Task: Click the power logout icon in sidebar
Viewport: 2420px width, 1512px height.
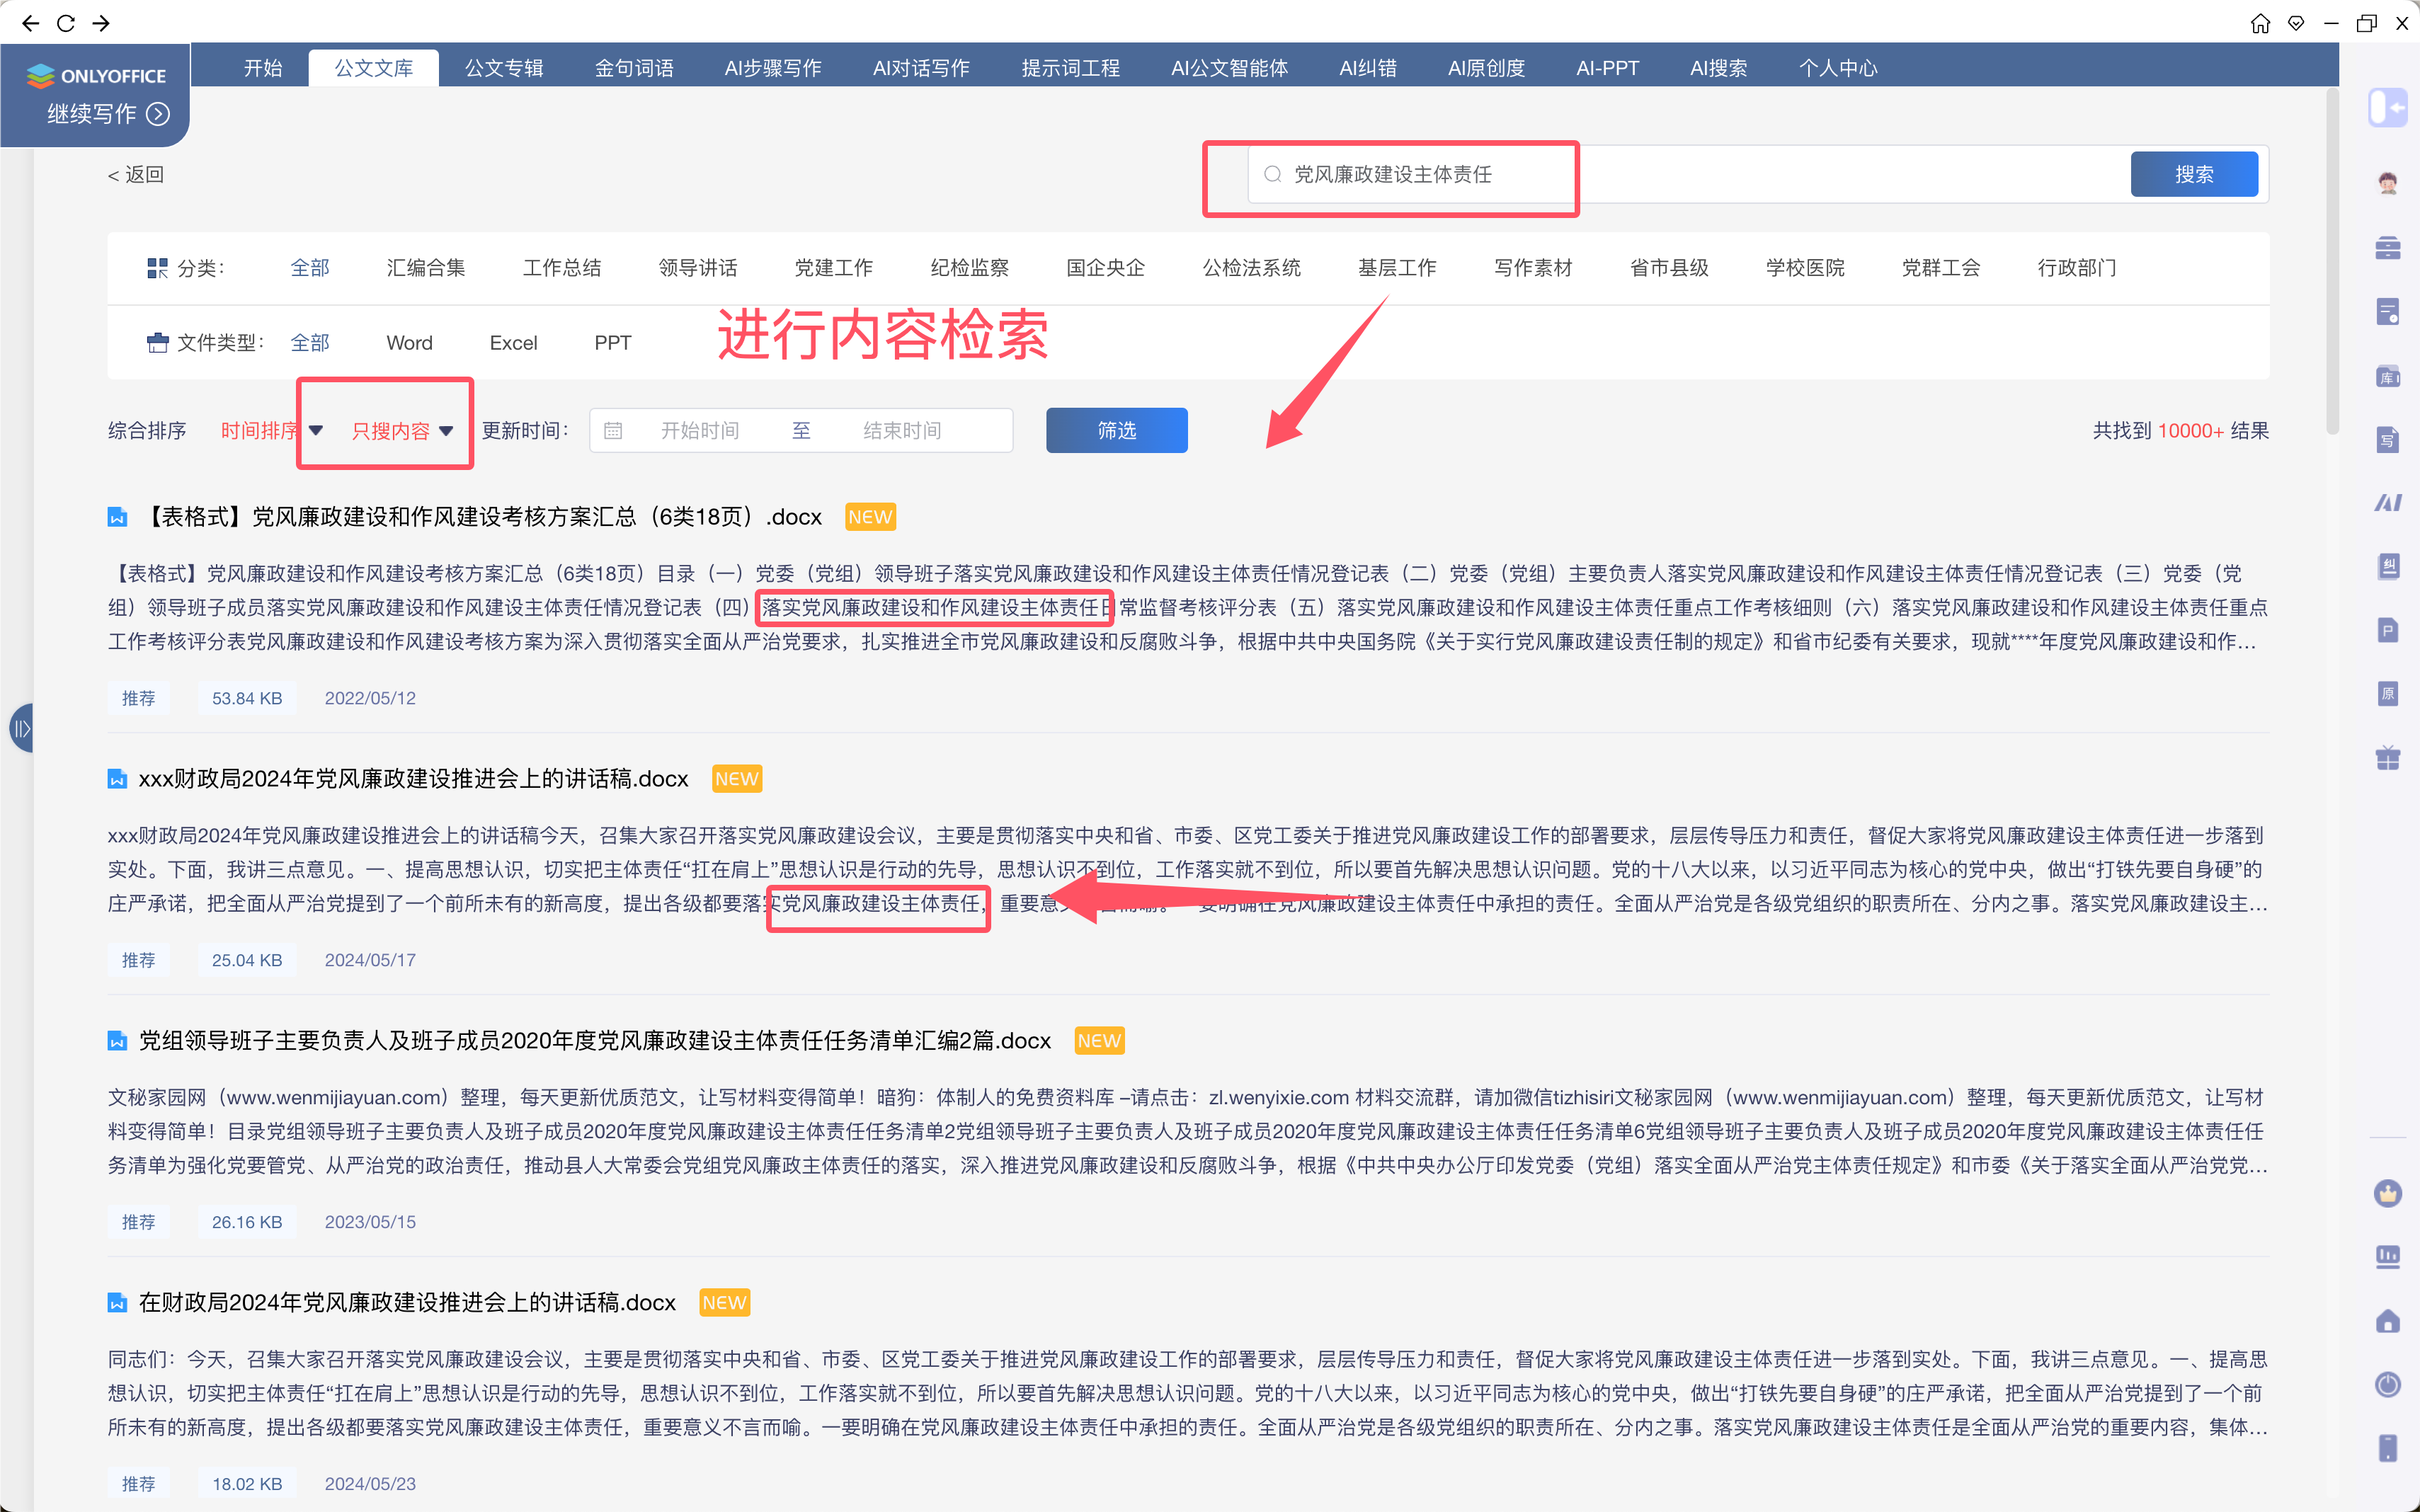Action: click(x=2388, y=1384)
